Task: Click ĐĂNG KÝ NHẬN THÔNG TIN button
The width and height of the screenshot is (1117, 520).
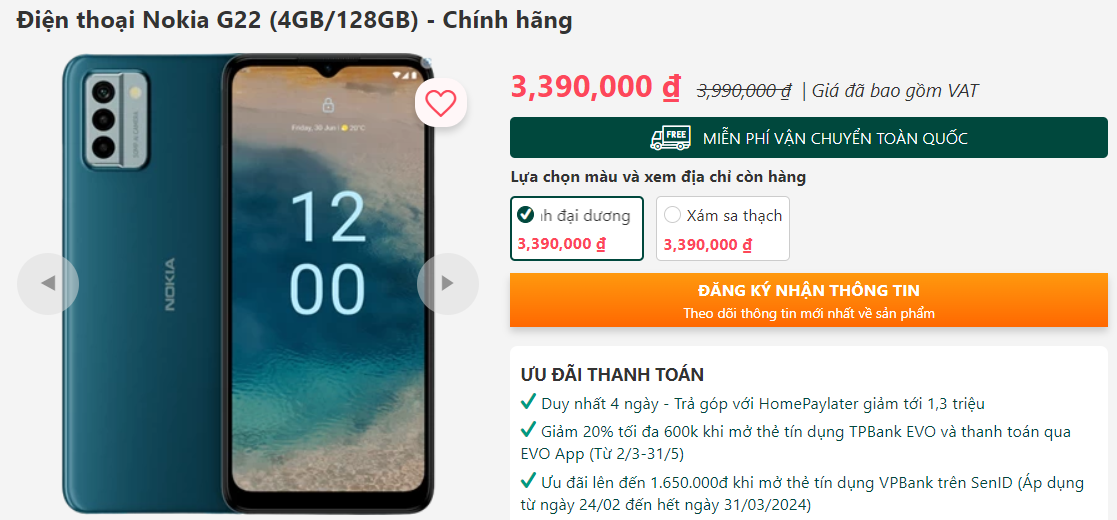Action: [x=809, y=300]
